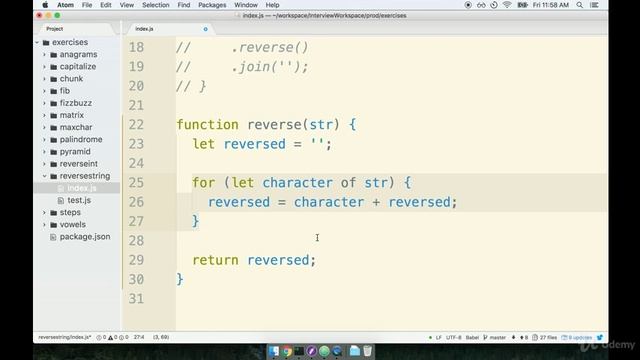The height and width of the screenshot is (360, 640).
Task: Open Notification Center icon
Action: [x=595, y=5]
